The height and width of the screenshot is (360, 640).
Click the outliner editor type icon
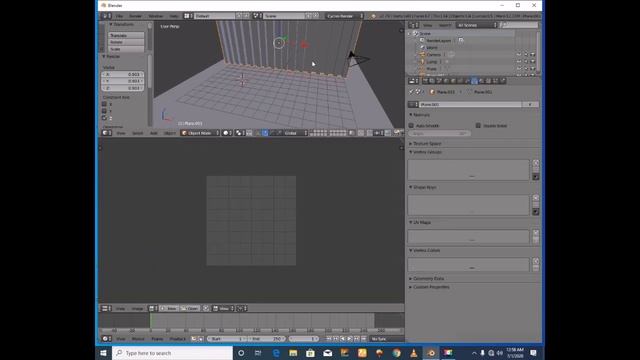pyautogui.click(x=413, y=25)
